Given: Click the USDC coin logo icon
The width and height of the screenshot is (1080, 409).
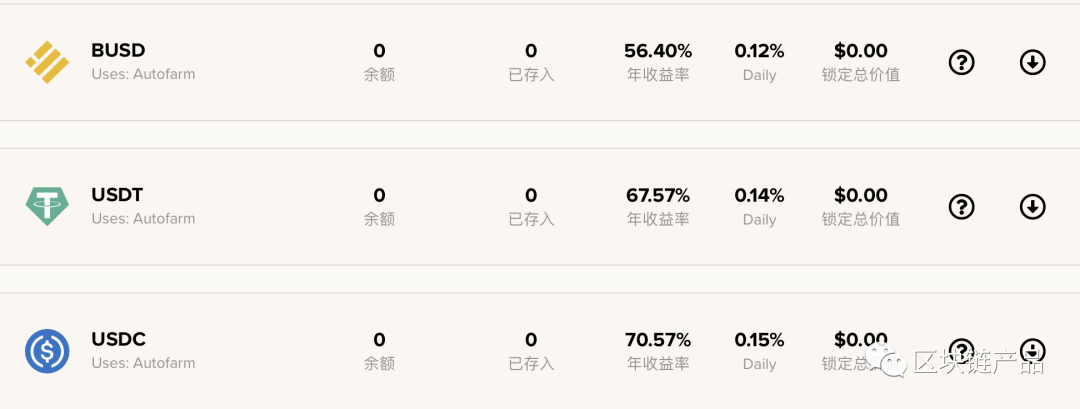Looking at the screenshot, I should pos(48,350).
